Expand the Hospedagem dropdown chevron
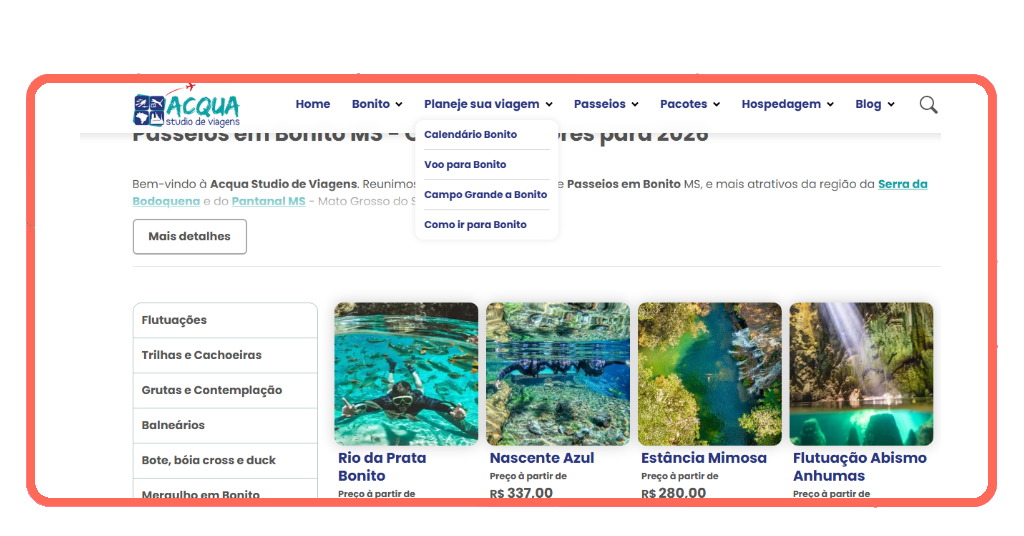 [x=830, y=104]
